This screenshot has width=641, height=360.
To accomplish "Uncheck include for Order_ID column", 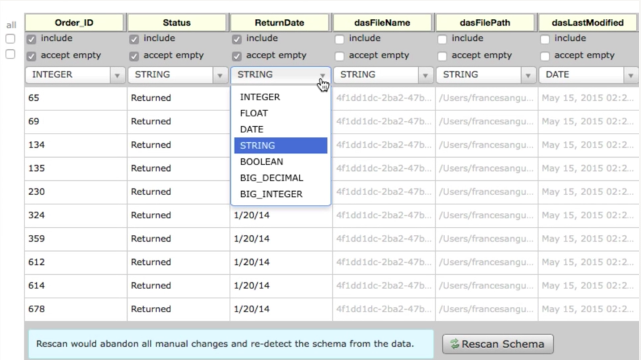I will point(31,39).
